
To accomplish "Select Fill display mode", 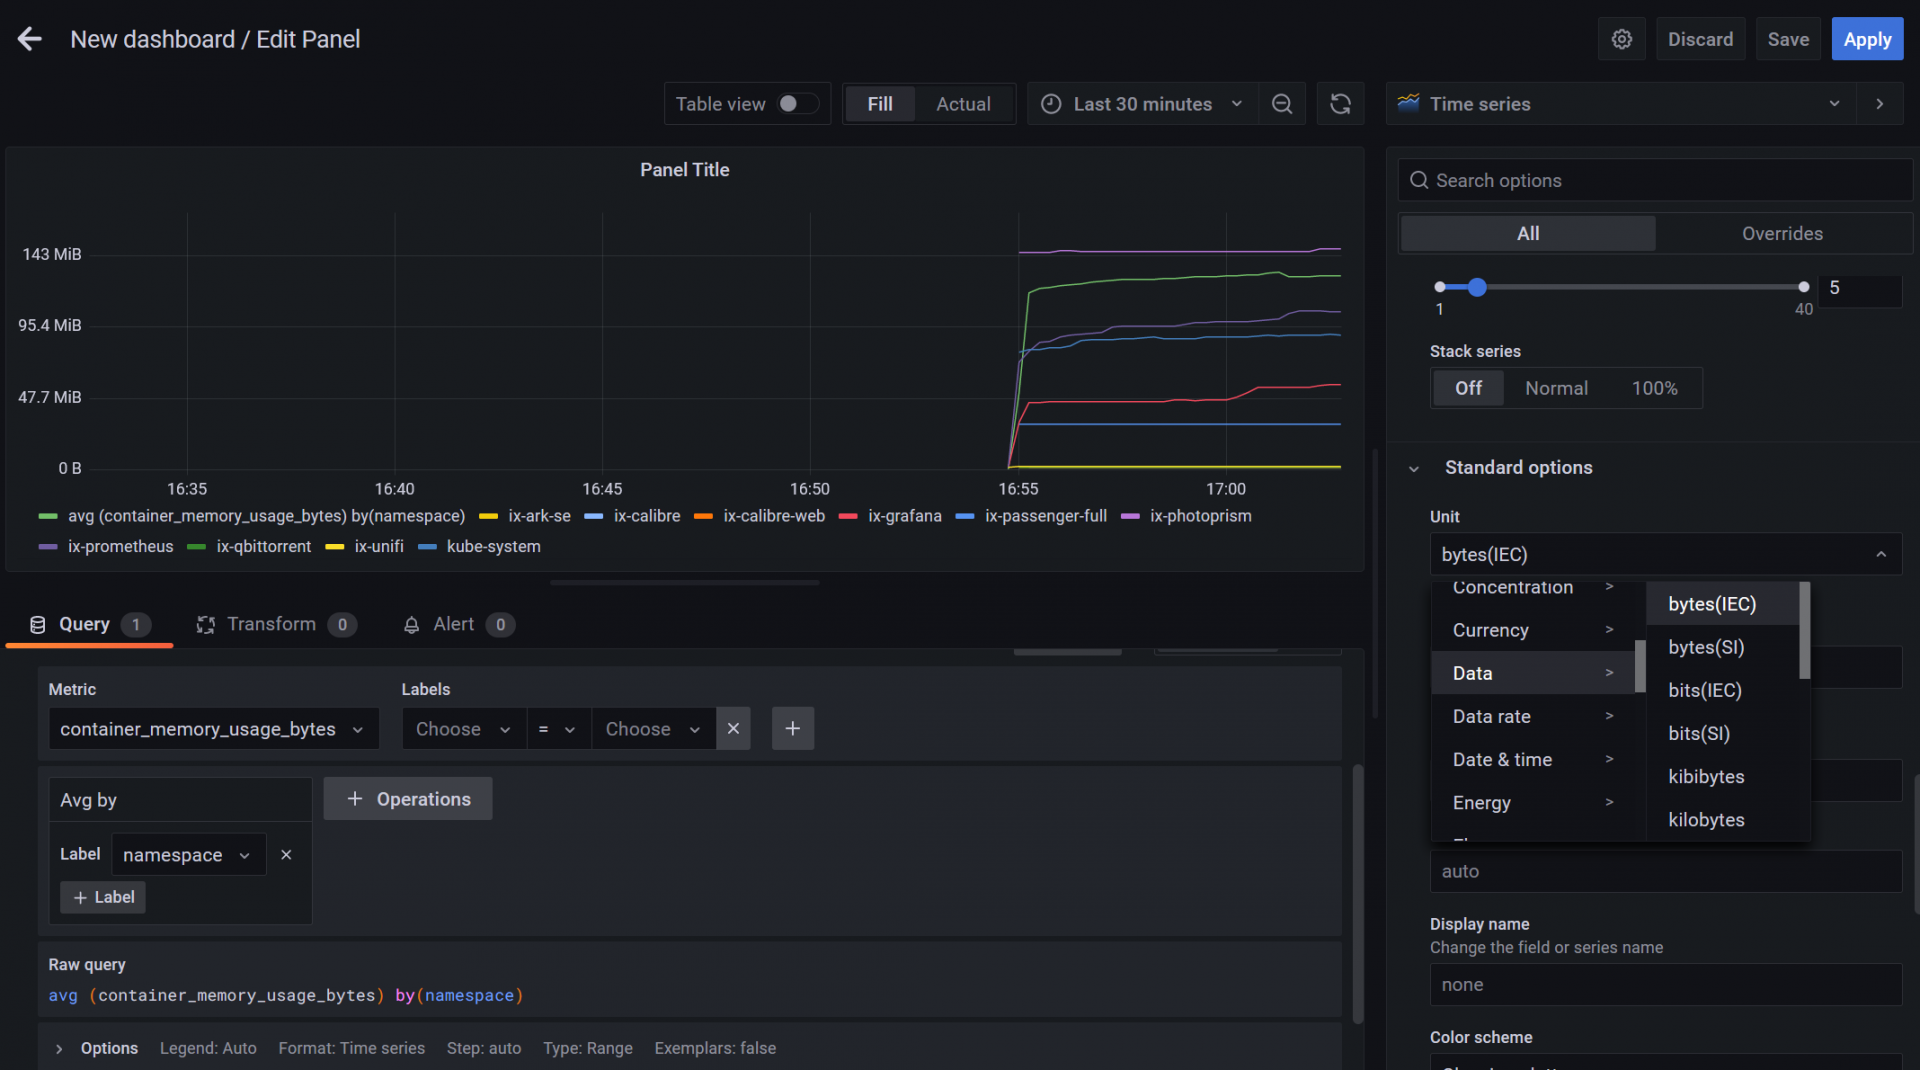I will [x=880, y=104].
